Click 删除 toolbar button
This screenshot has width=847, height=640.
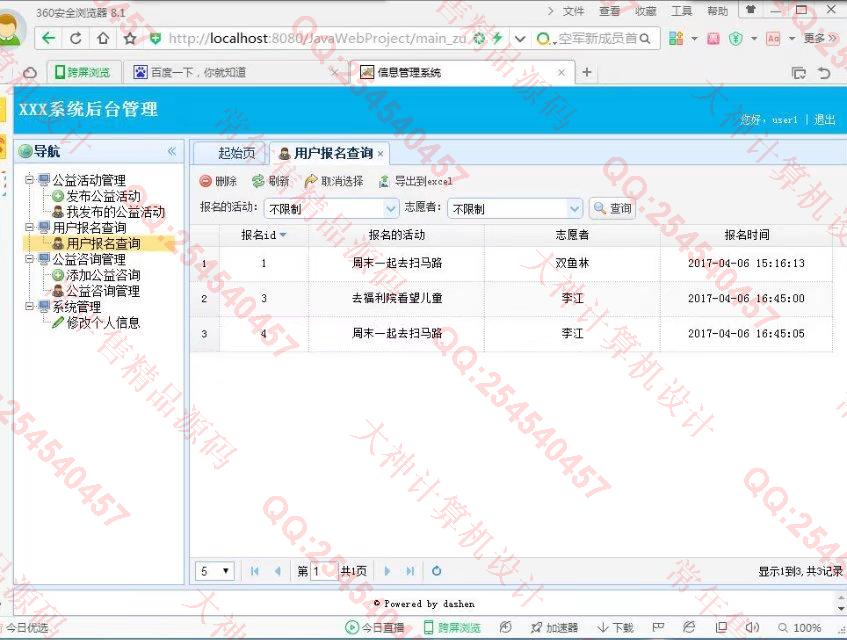(218, 181)
